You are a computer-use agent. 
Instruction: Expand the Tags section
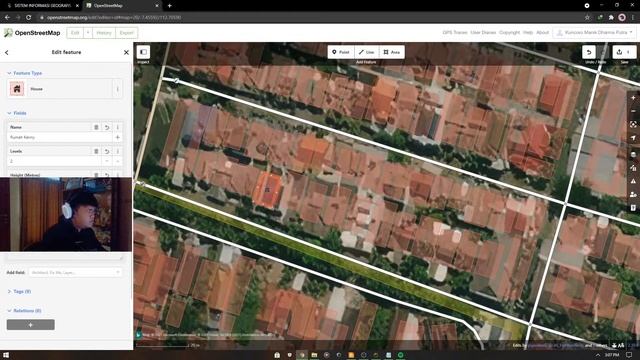point(19,291)
